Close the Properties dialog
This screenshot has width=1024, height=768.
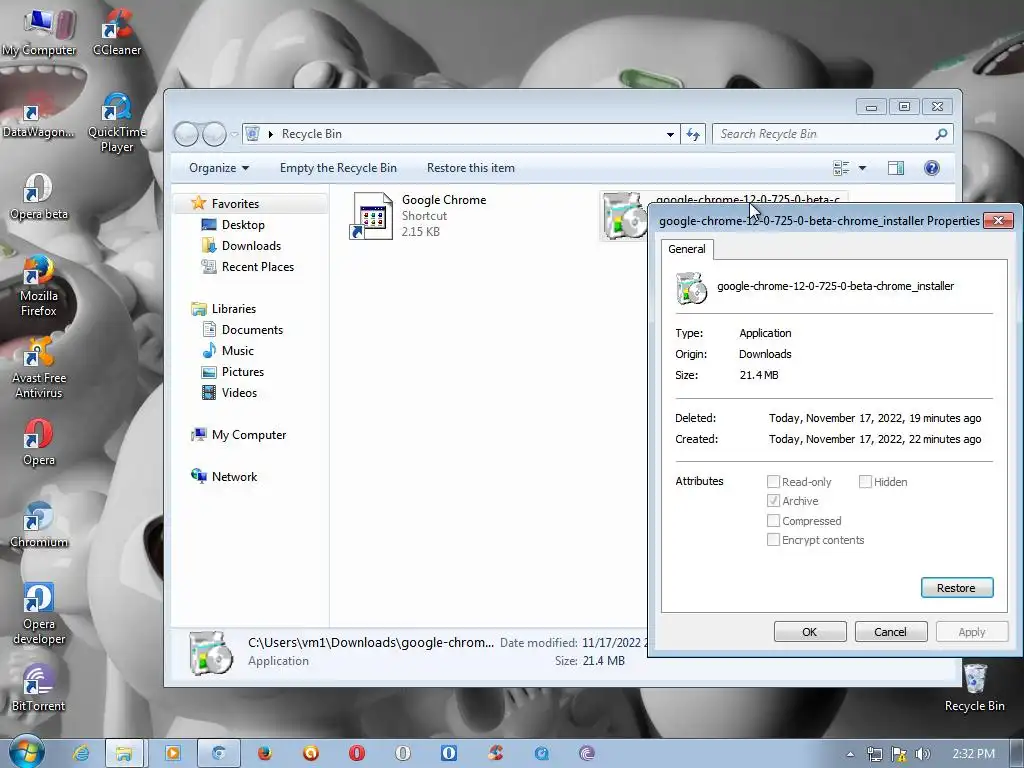tap(998, 221)
